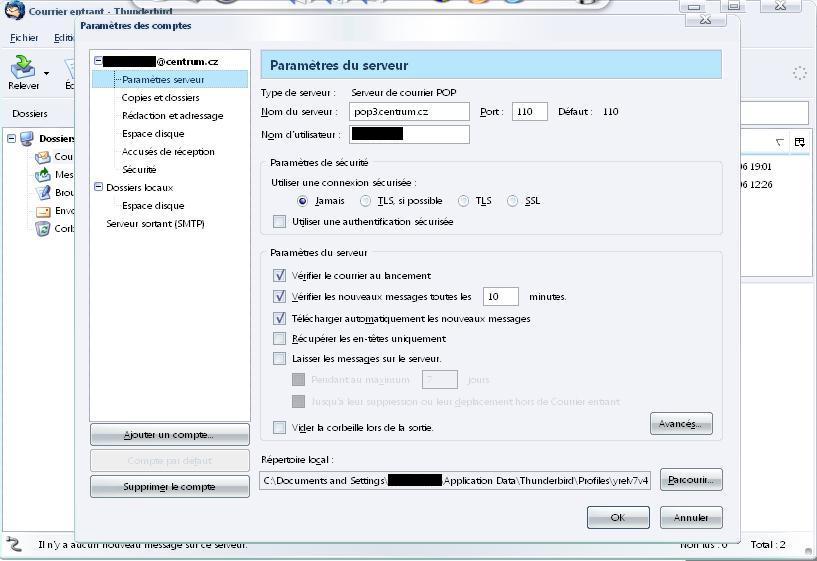Uncheck Vérifier le courrier au lancement

[279, 275]
